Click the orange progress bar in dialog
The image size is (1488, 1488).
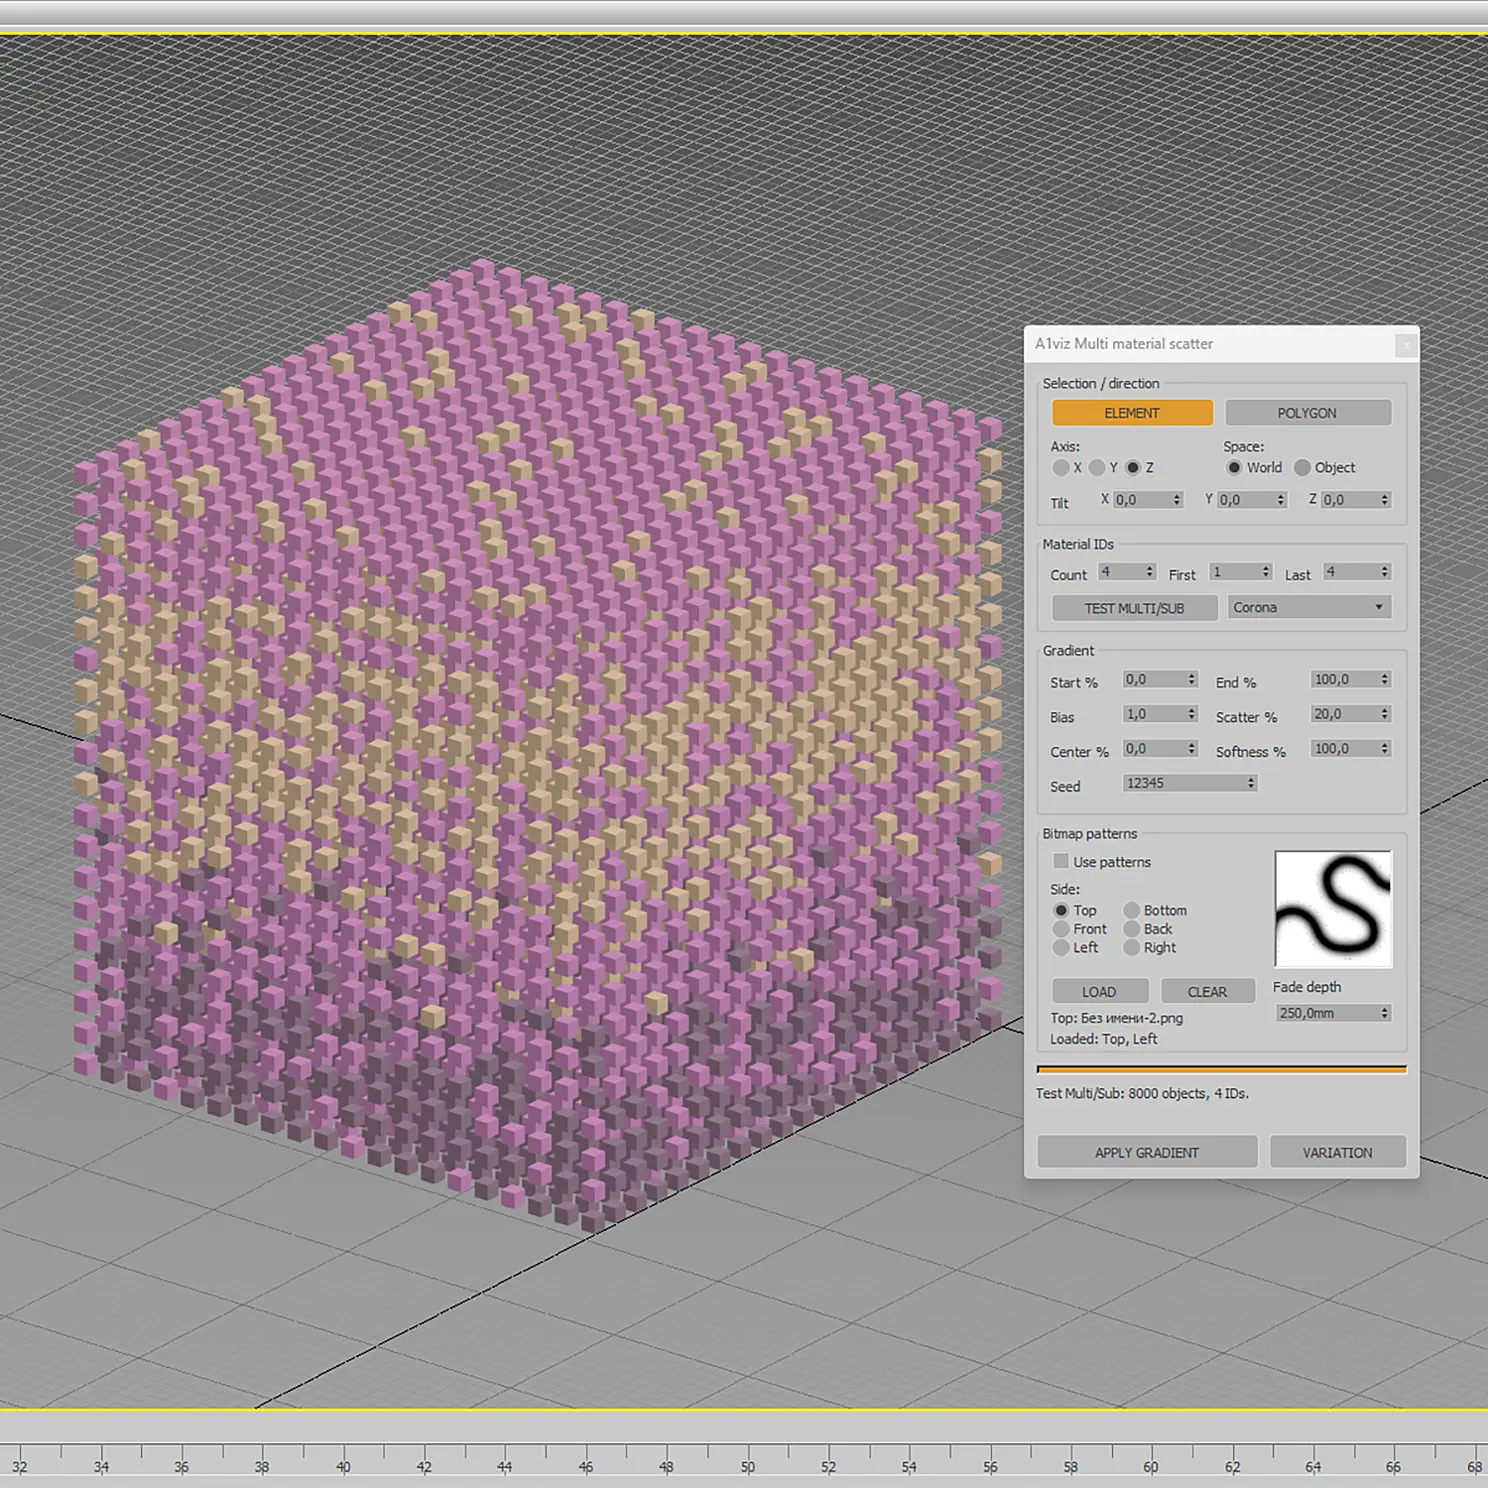1222,1069
